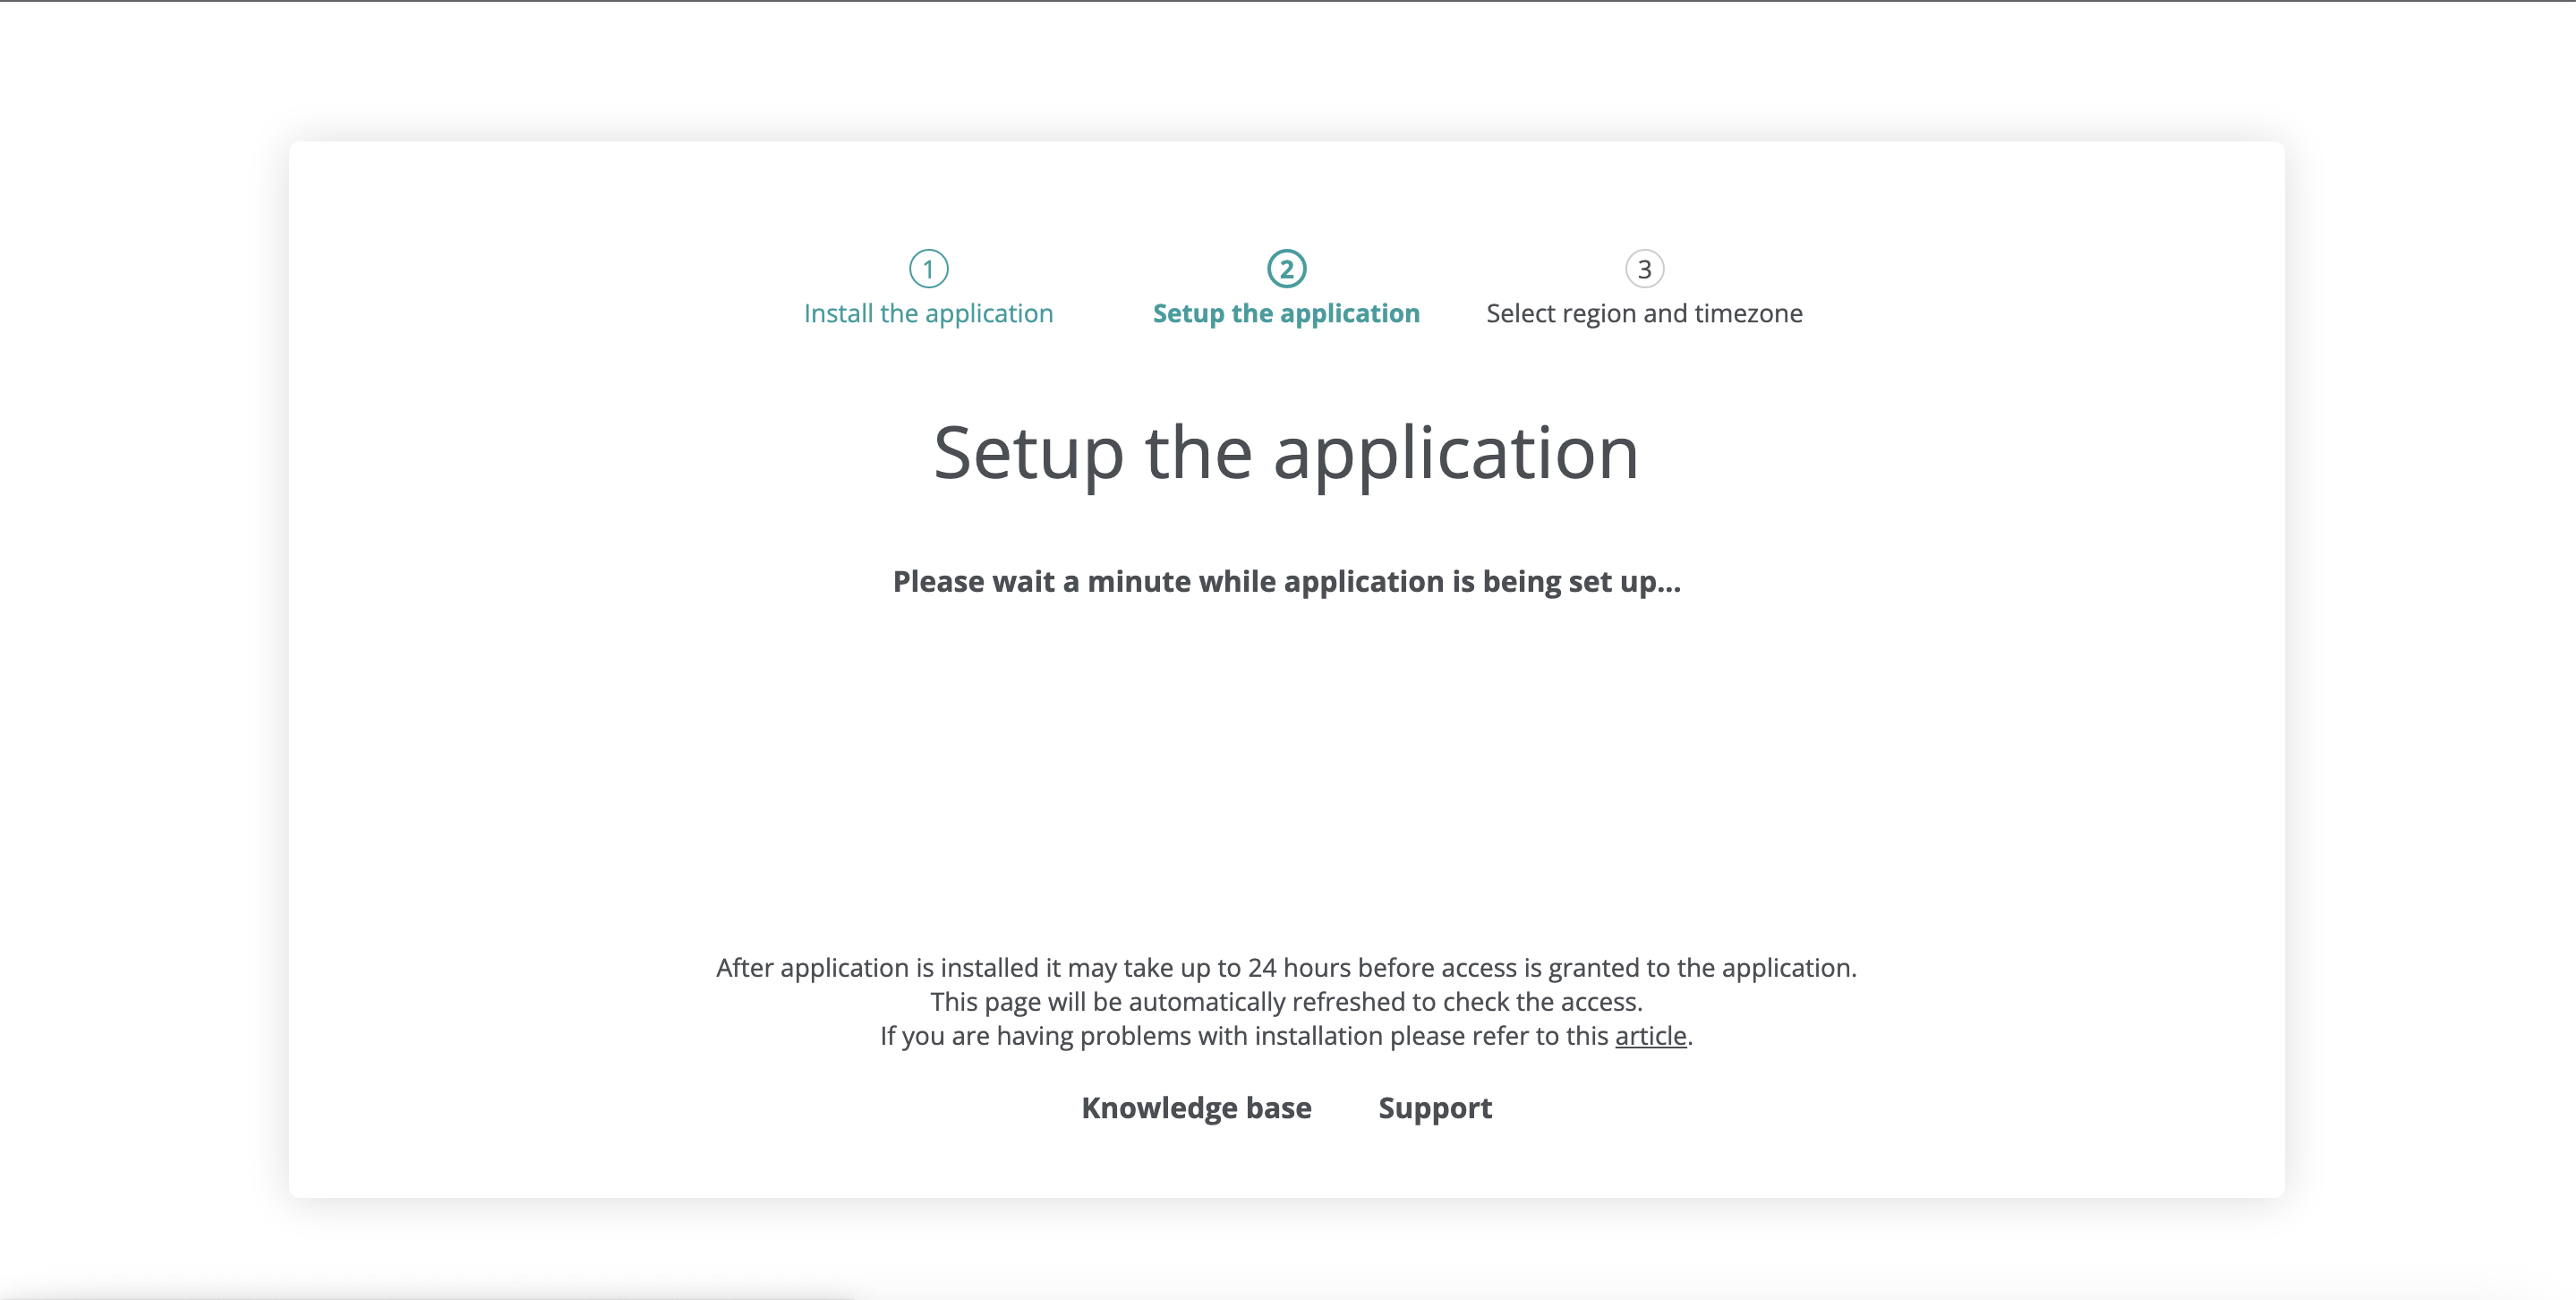Click the step 1 circle icon
Image resolution: width=2576 pixels, height=1300 pixels.
(928, 268)
